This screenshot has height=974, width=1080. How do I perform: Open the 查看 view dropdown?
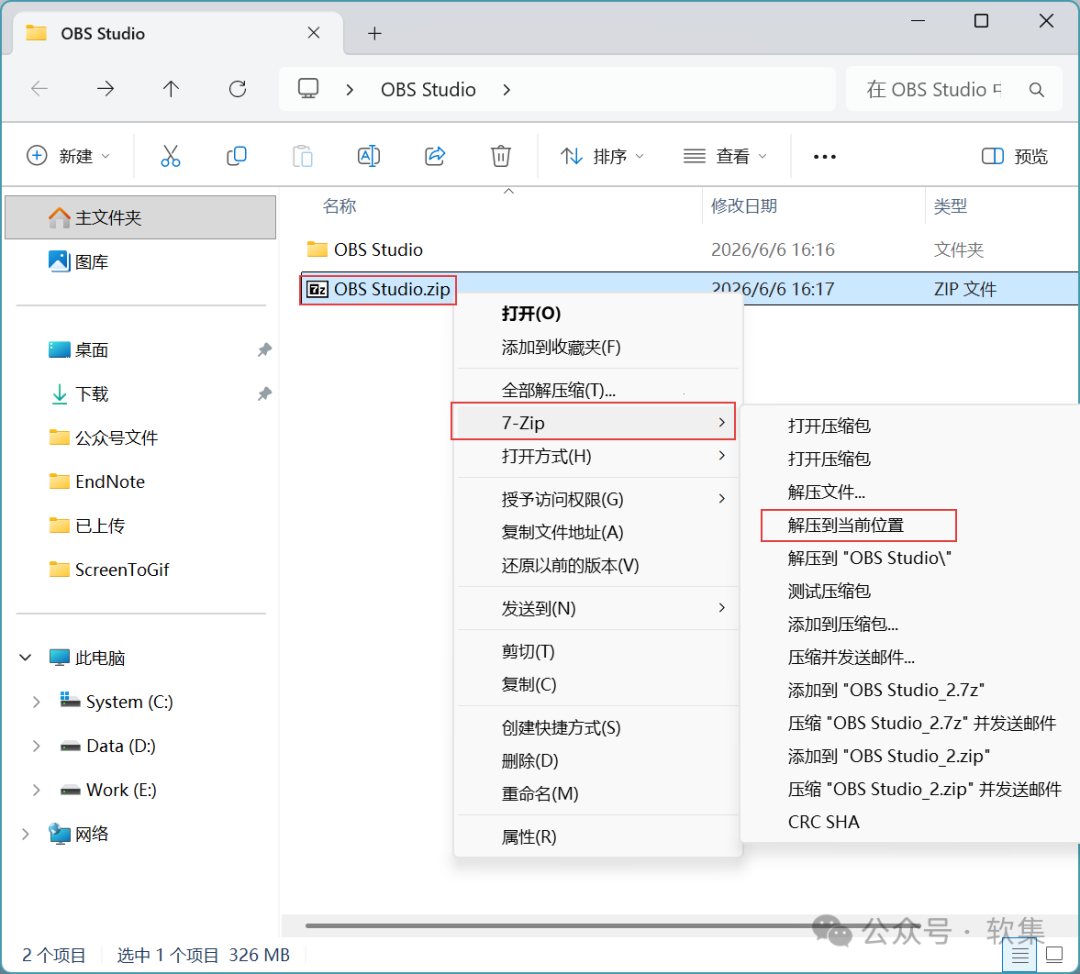coord(725,156)
